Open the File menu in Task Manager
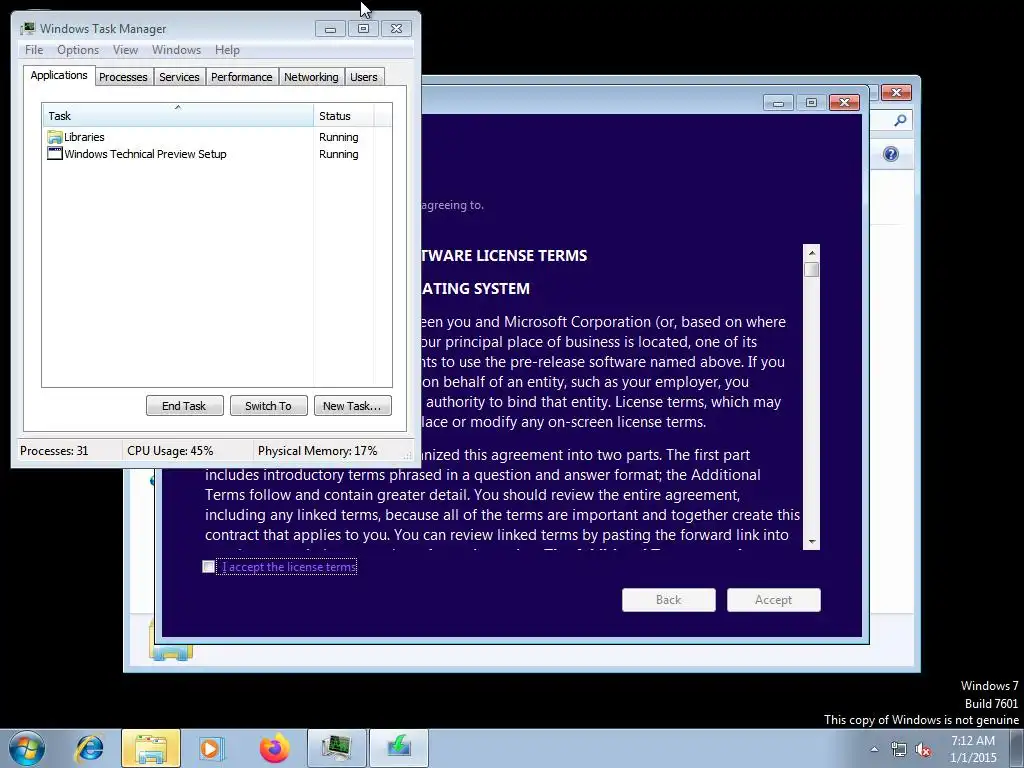 34,50
